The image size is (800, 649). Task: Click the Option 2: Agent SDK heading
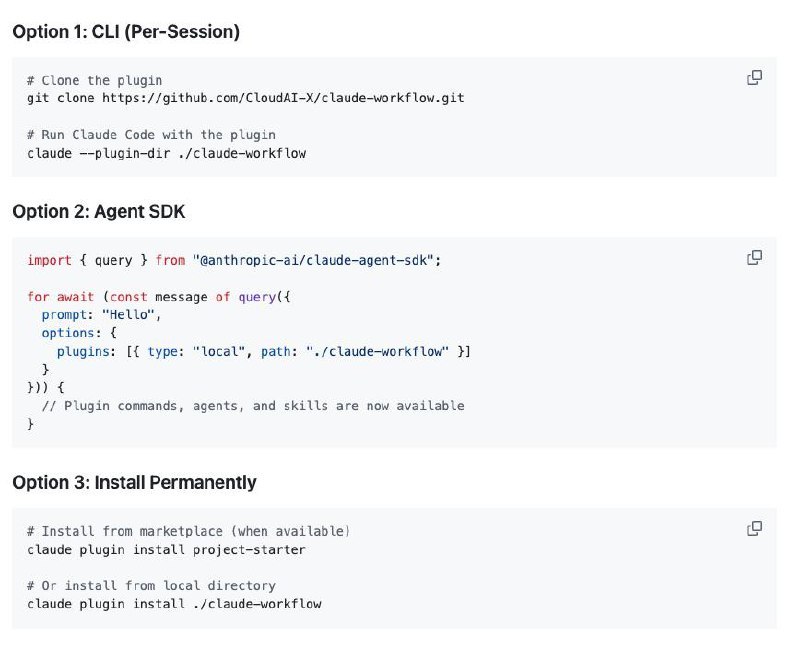pos(98,212)
